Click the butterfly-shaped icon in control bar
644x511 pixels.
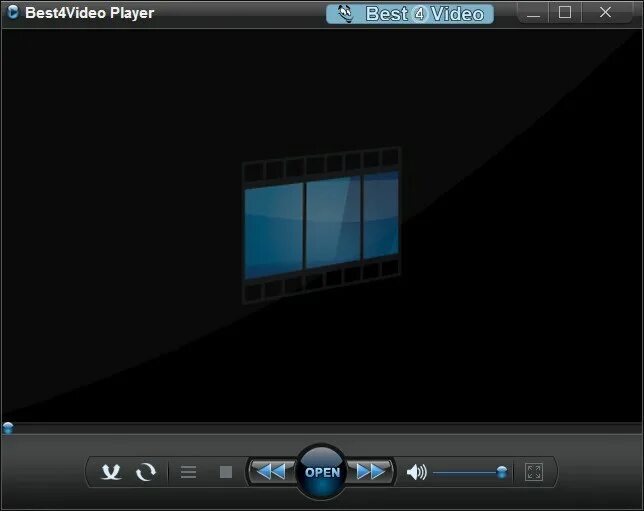pyautogui.click(x=111, y=472)
